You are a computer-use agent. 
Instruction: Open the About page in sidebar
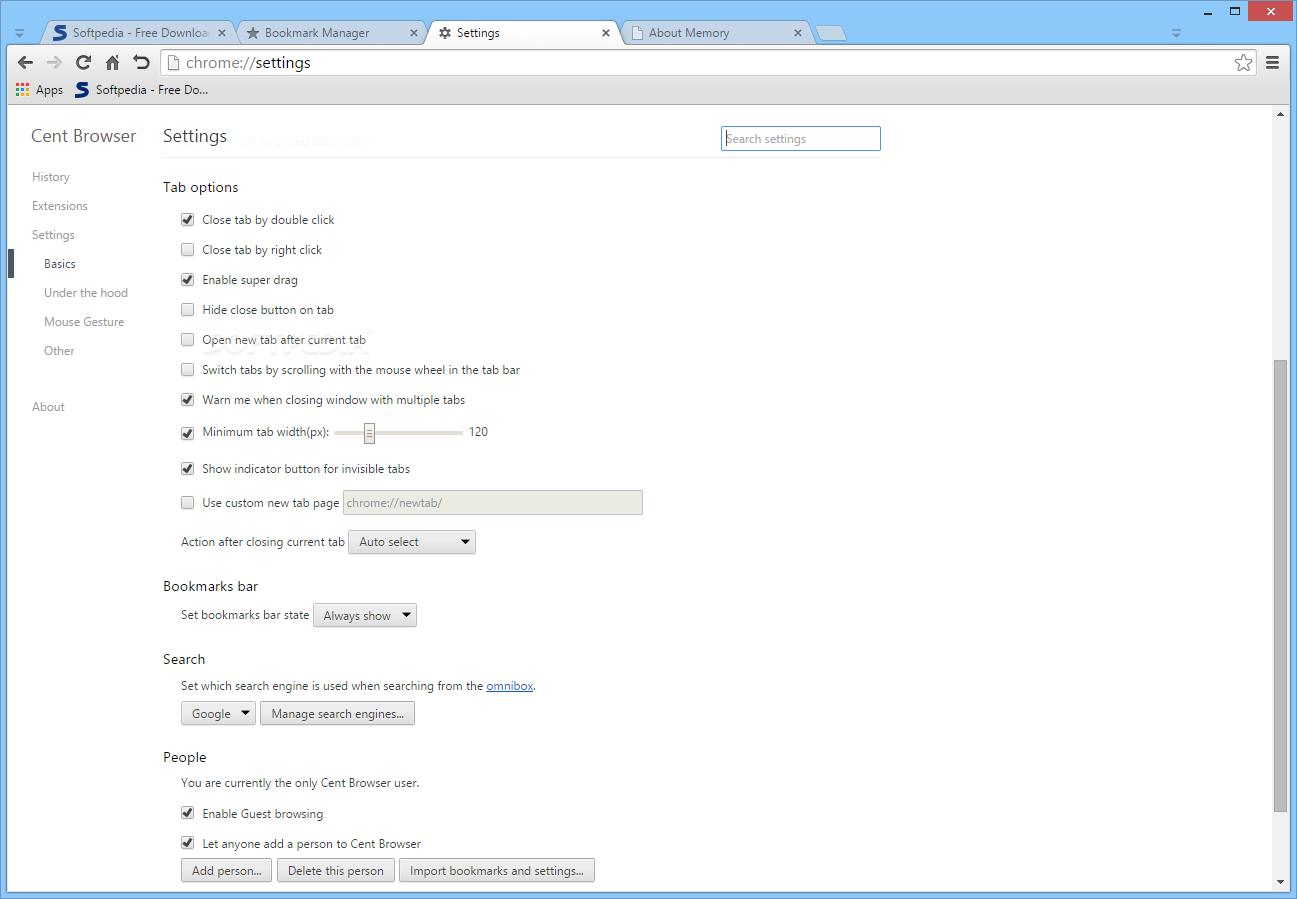pyautogui.click(x=48, y=407)
